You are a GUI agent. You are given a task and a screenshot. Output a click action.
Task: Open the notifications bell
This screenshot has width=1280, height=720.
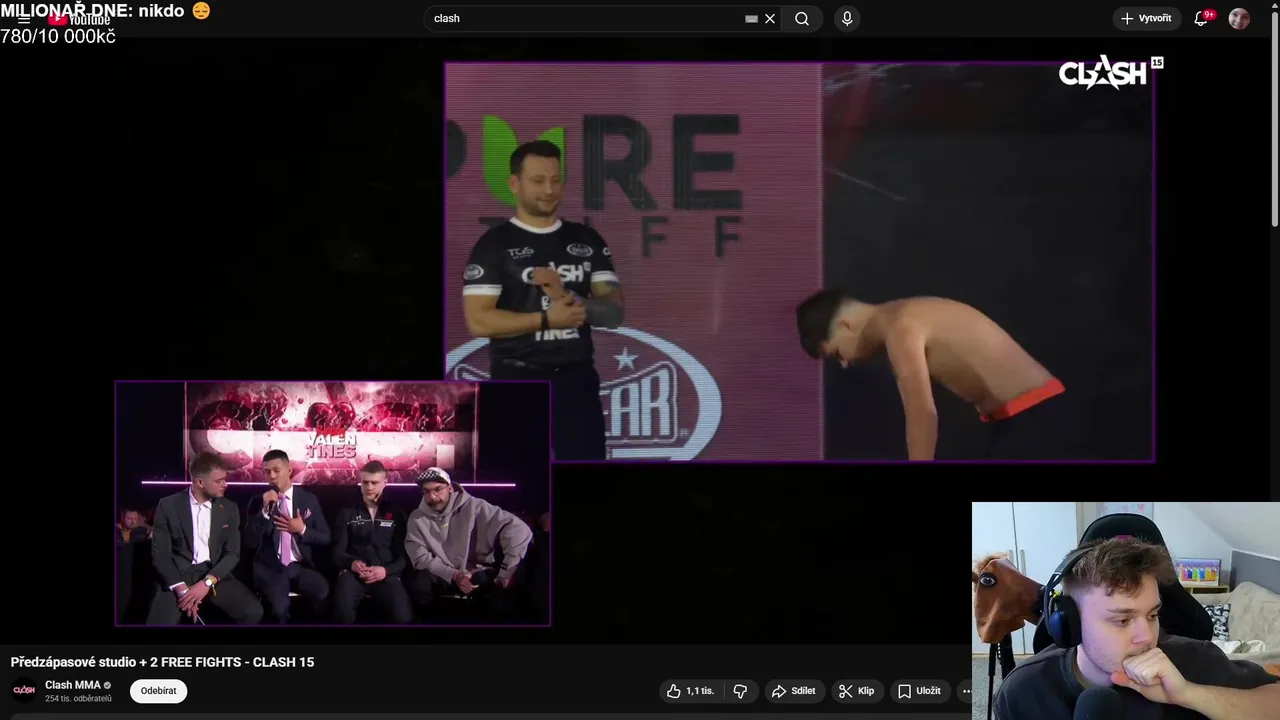(x=1202, y=18)
